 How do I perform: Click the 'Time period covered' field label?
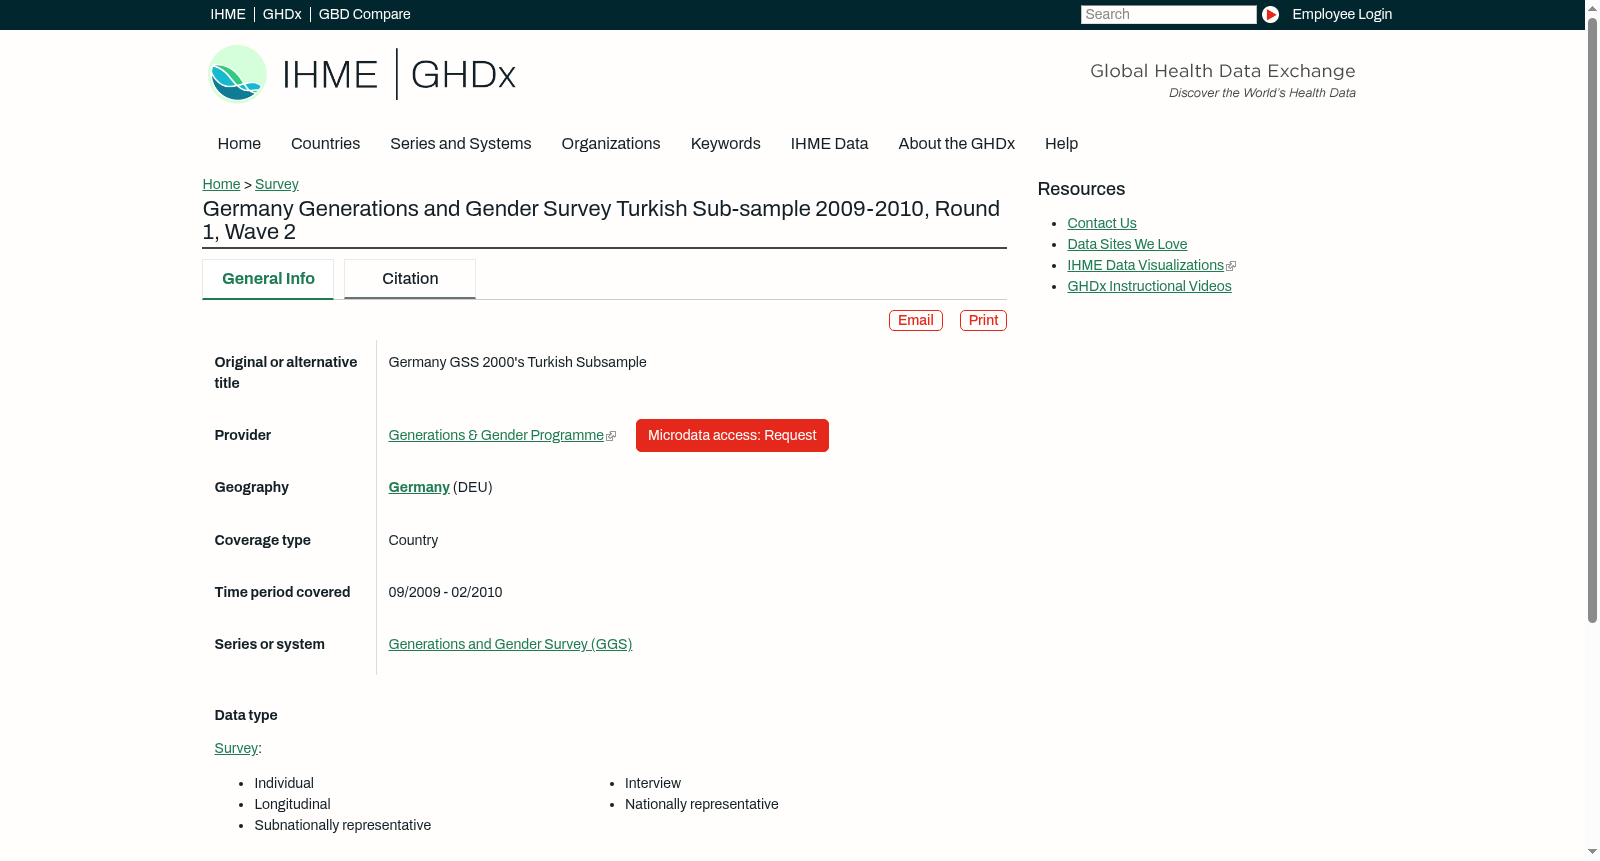[283, 592]
